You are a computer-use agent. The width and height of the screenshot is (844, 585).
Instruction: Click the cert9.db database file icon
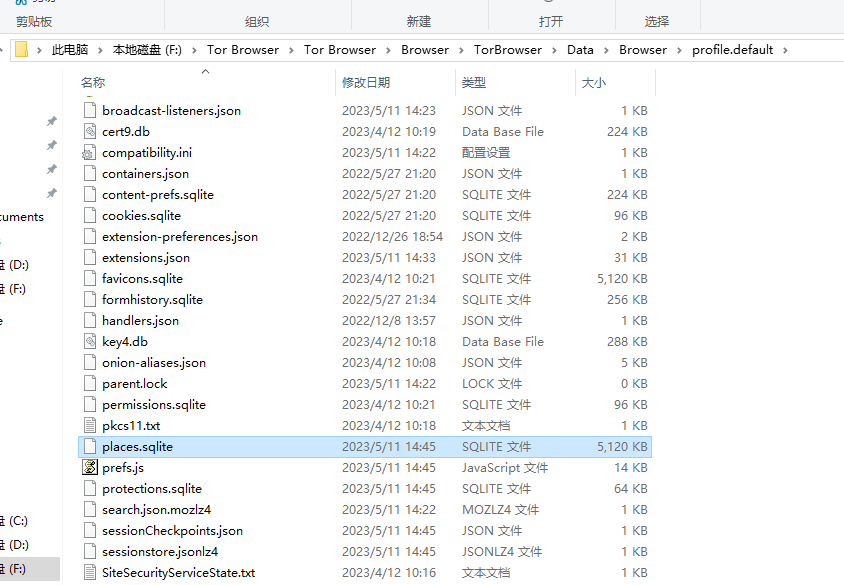tap(90, 131)
